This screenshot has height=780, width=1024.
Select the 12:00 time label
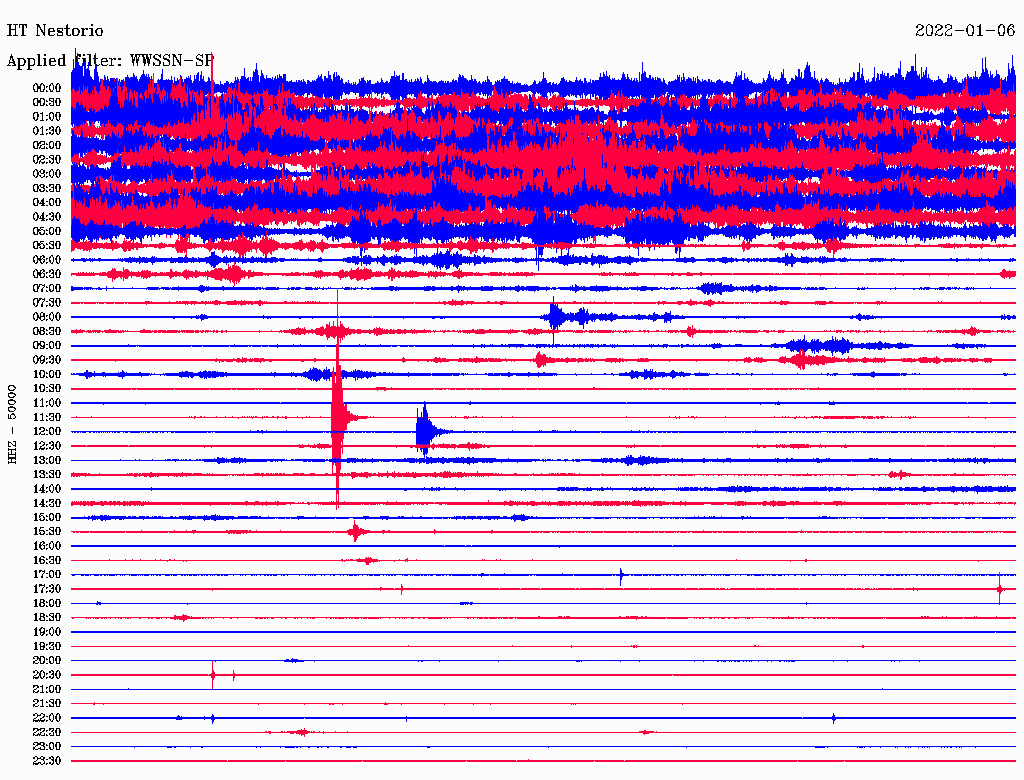pyautogui.click(x=47, y=431)
